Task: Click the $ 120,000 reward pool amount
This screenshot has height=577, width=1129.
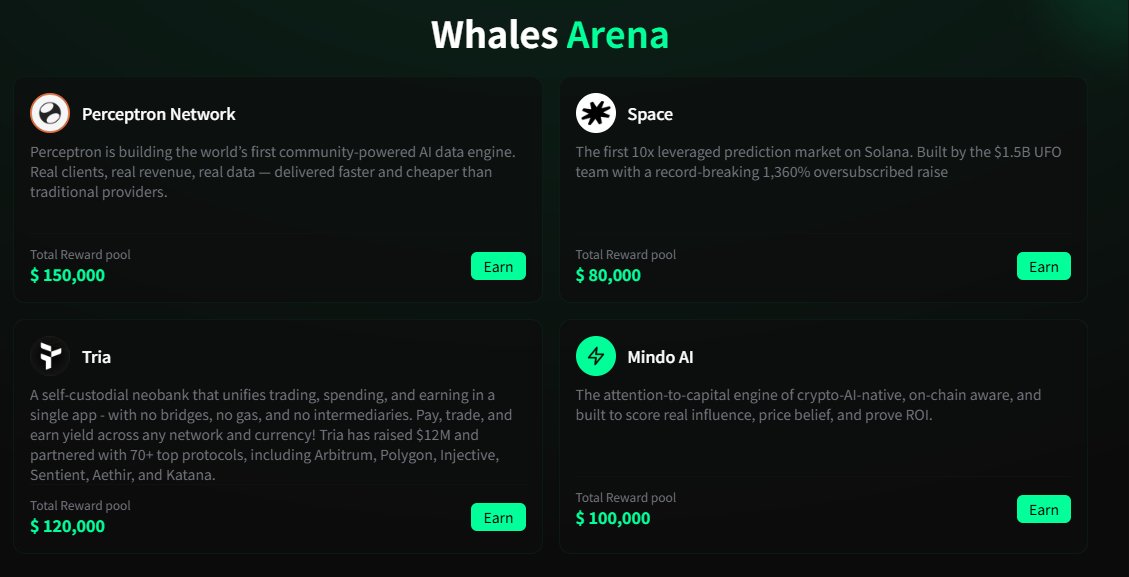Action: (x=67, y=526)
